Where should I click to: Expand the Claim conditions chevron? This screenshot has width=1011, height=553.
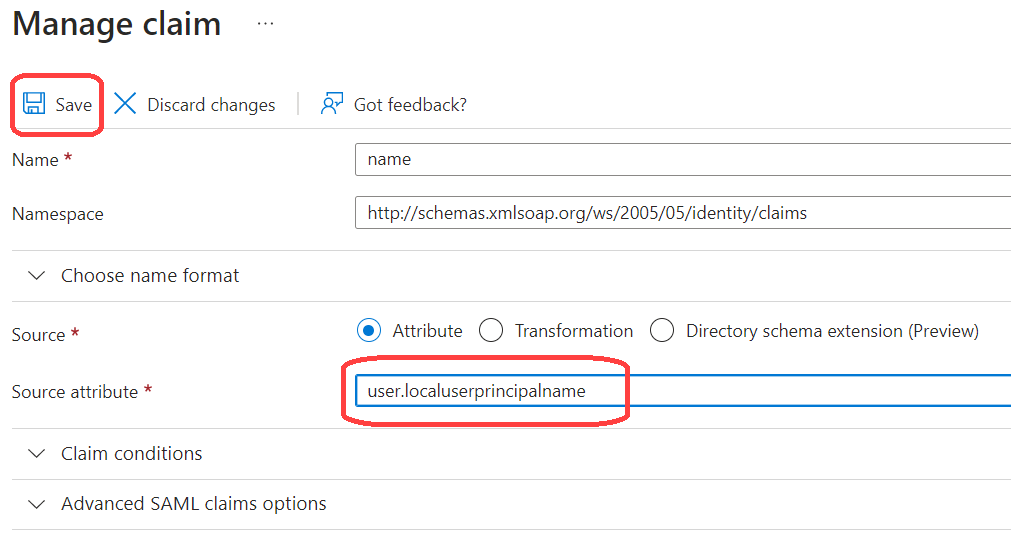[37, 454]
